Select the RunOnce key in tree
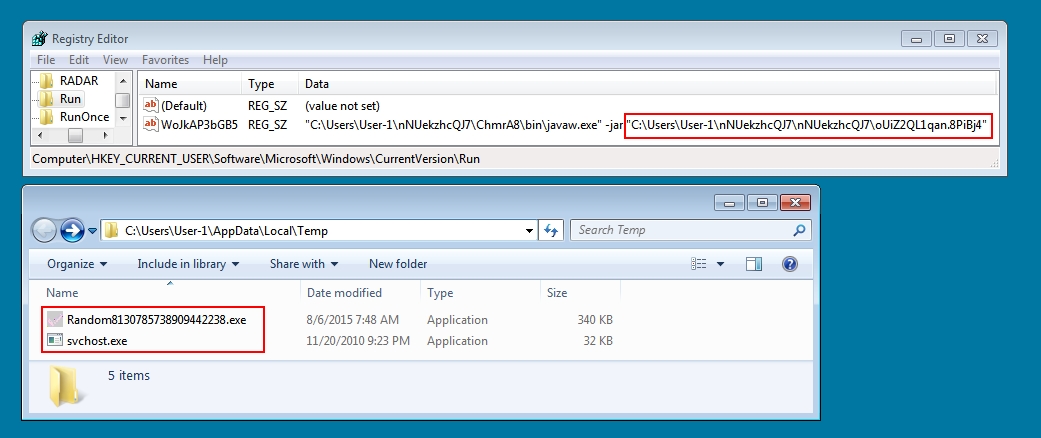 (x=84, y=117)
